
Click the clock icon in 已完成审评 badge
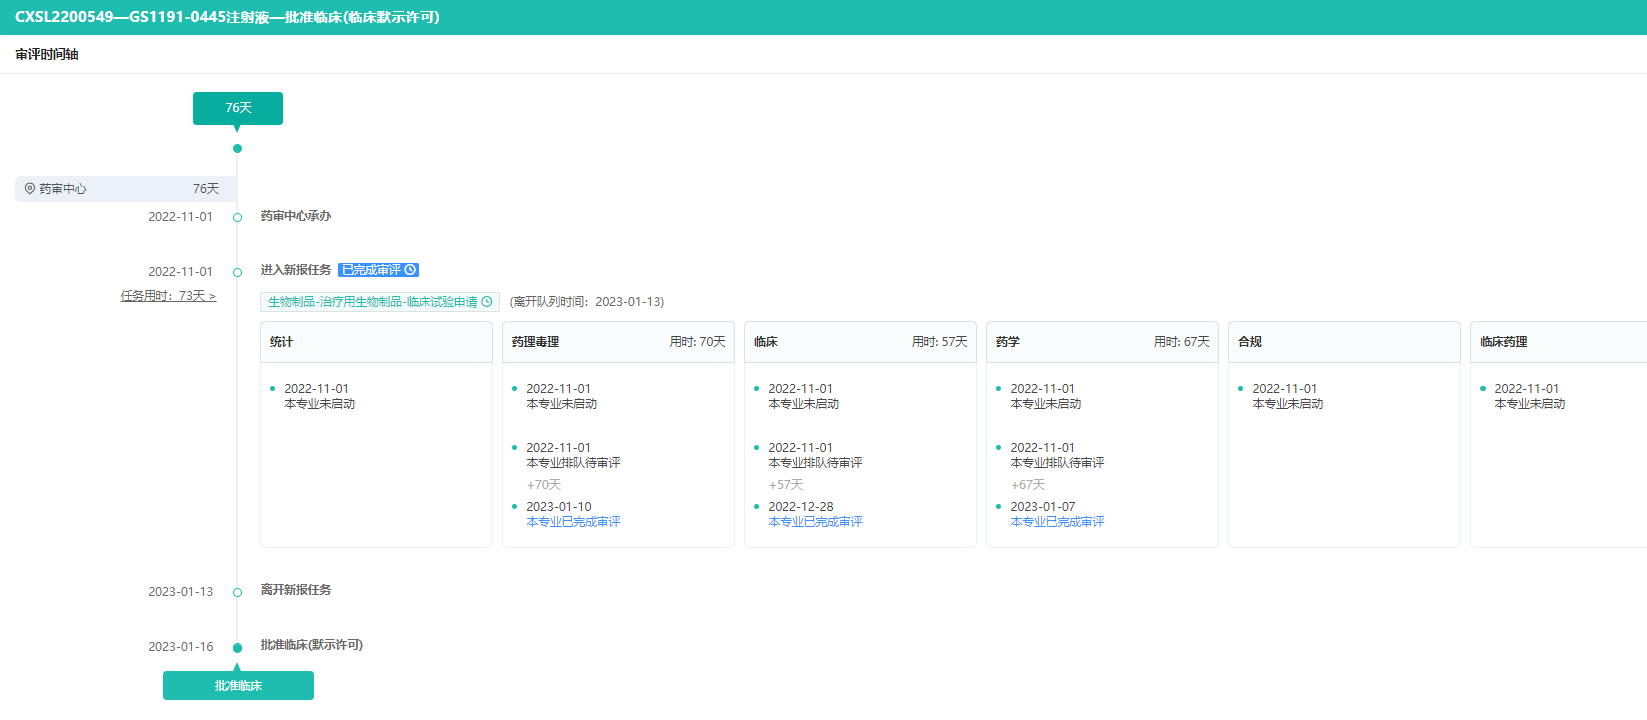(x=410, y=270)
